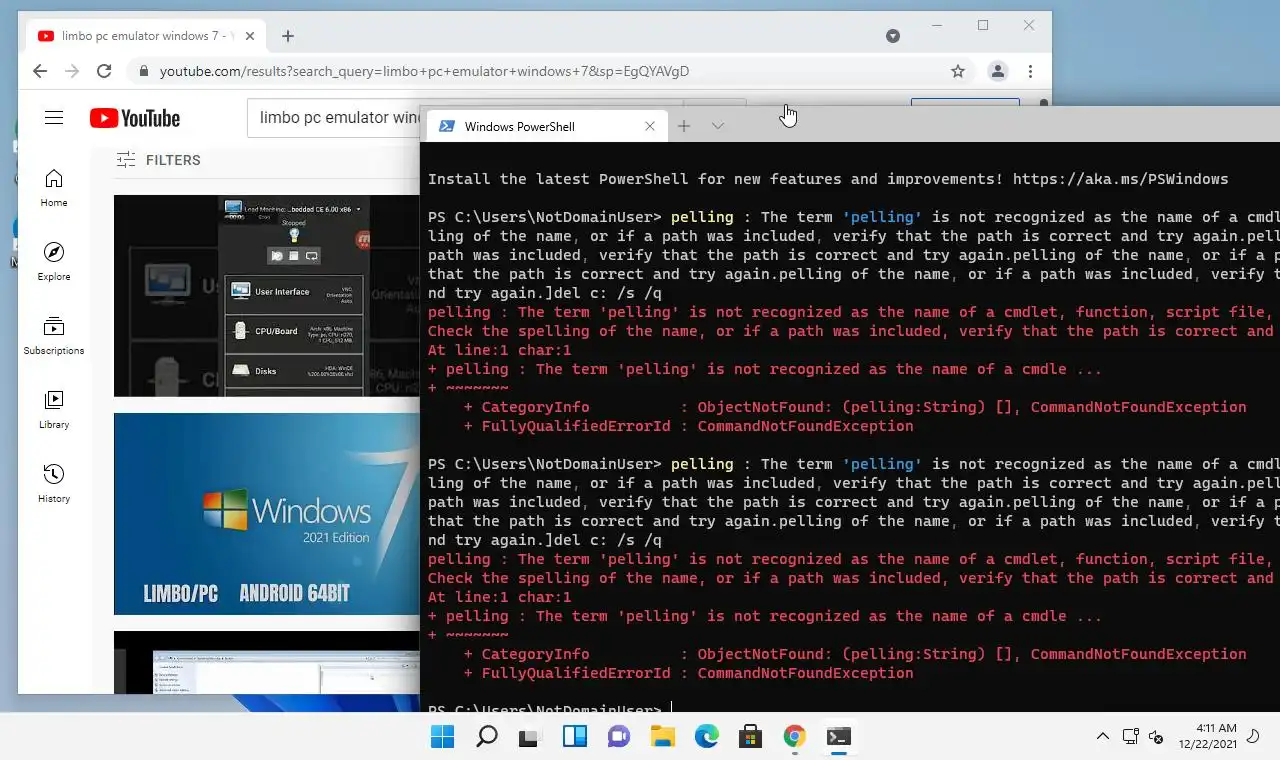This screenshot has height=760, width=1280.
Task: Open the Windows 7 2021 Edition thumbnail
Action: point(266,514)
